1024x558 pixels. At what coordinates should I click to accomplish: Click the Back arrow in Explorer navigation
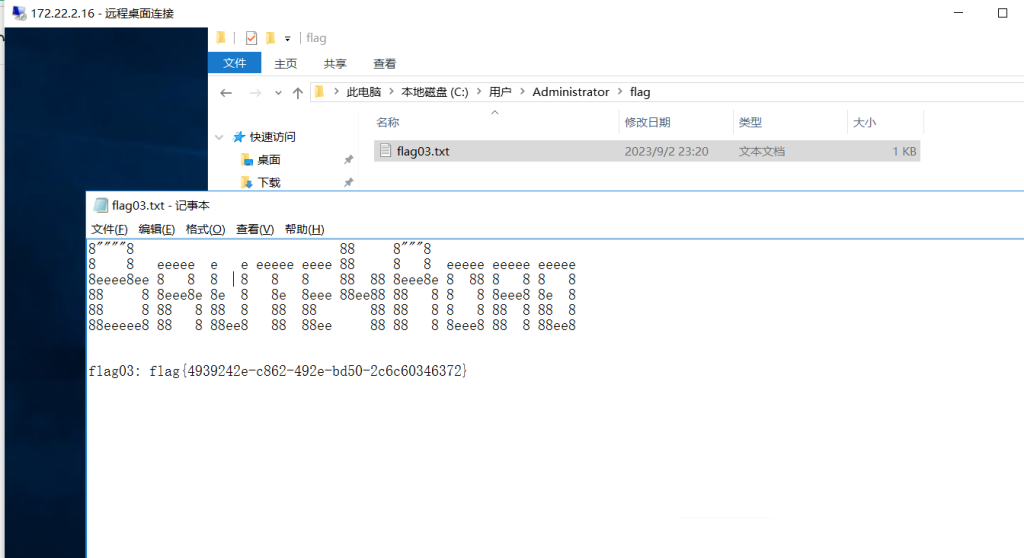[x=226, y=92]
